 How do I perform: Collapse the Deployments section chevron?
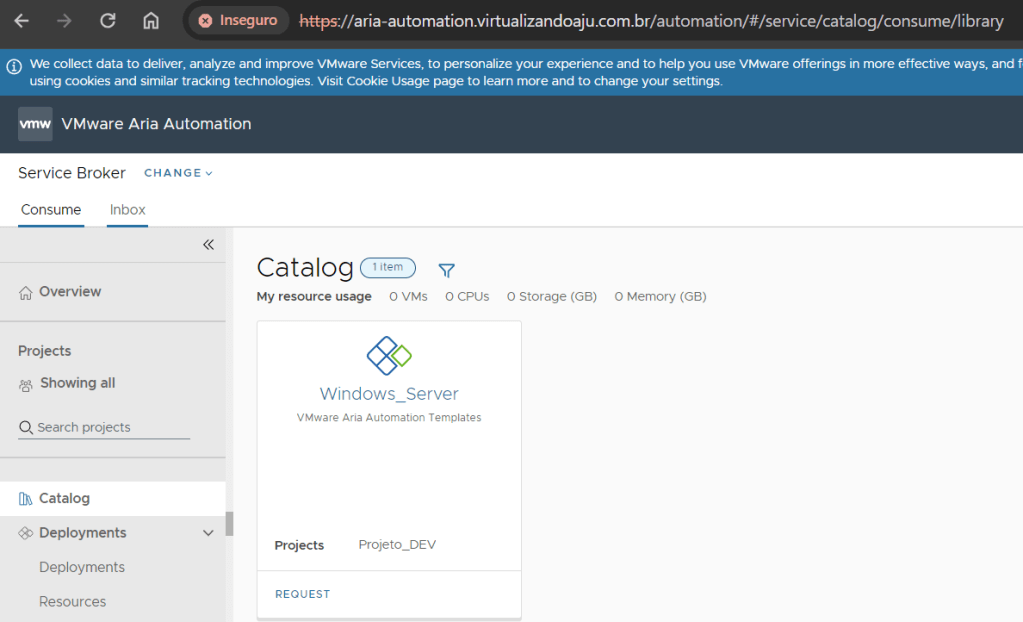point(208,533)
